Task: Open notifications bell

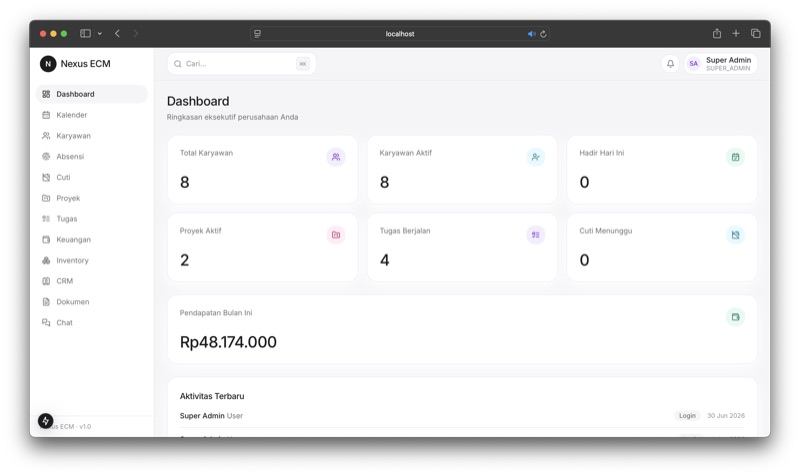Action: pyautogui.click(x=670, y=64)
